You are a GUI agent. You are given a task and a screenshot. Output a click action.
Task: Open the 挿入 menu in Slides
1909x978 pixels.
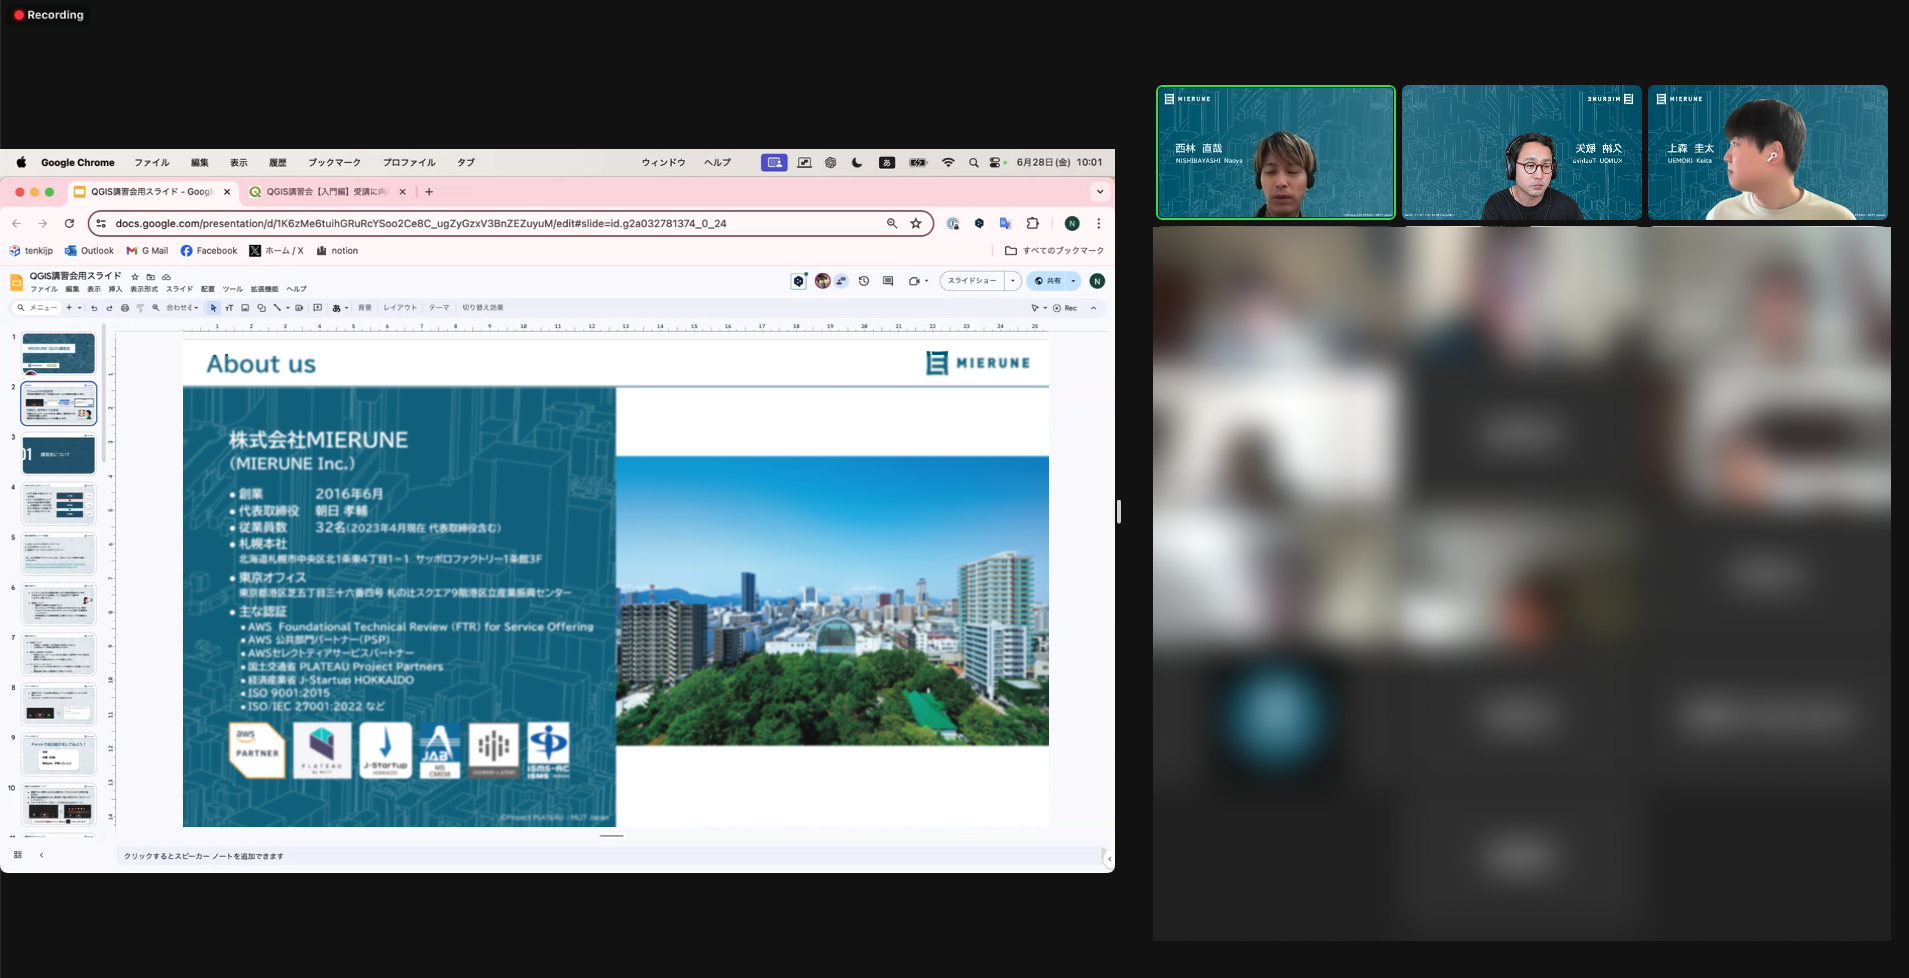(x=115, y=289)
